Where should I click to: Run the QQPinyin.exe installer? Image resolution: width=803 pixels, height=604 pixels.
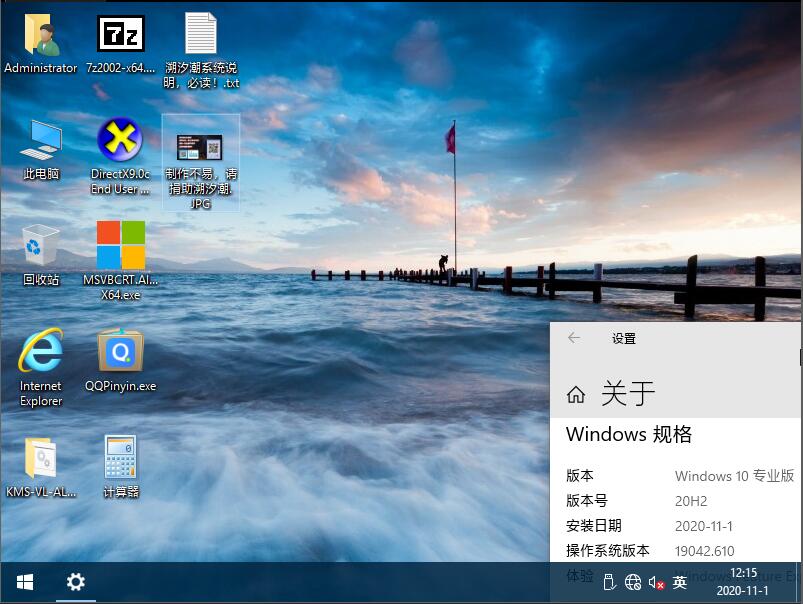click(120, 352)
